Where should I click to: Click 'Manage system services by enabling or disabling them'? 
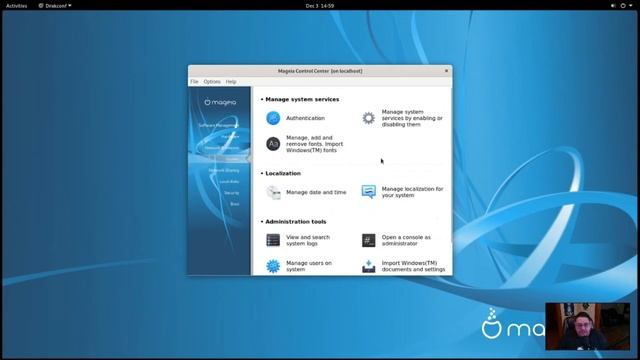pos(412,118)
